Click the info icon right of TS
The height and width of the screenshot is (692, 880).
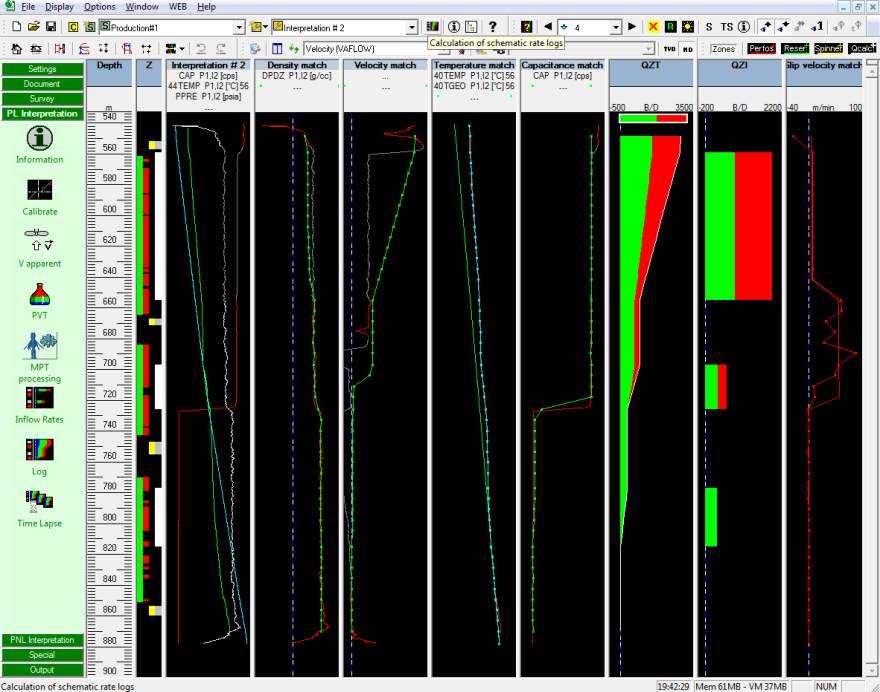[x=744, y=26]
